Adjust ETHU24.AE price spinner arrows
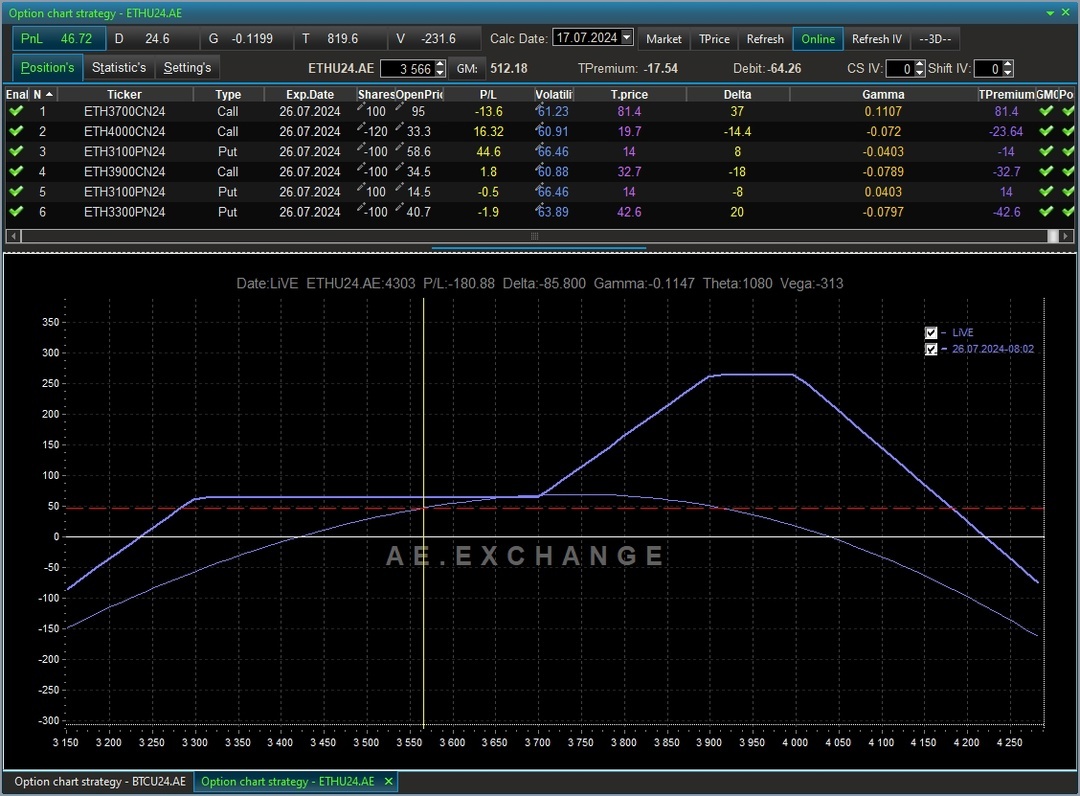 coord(440,68)
